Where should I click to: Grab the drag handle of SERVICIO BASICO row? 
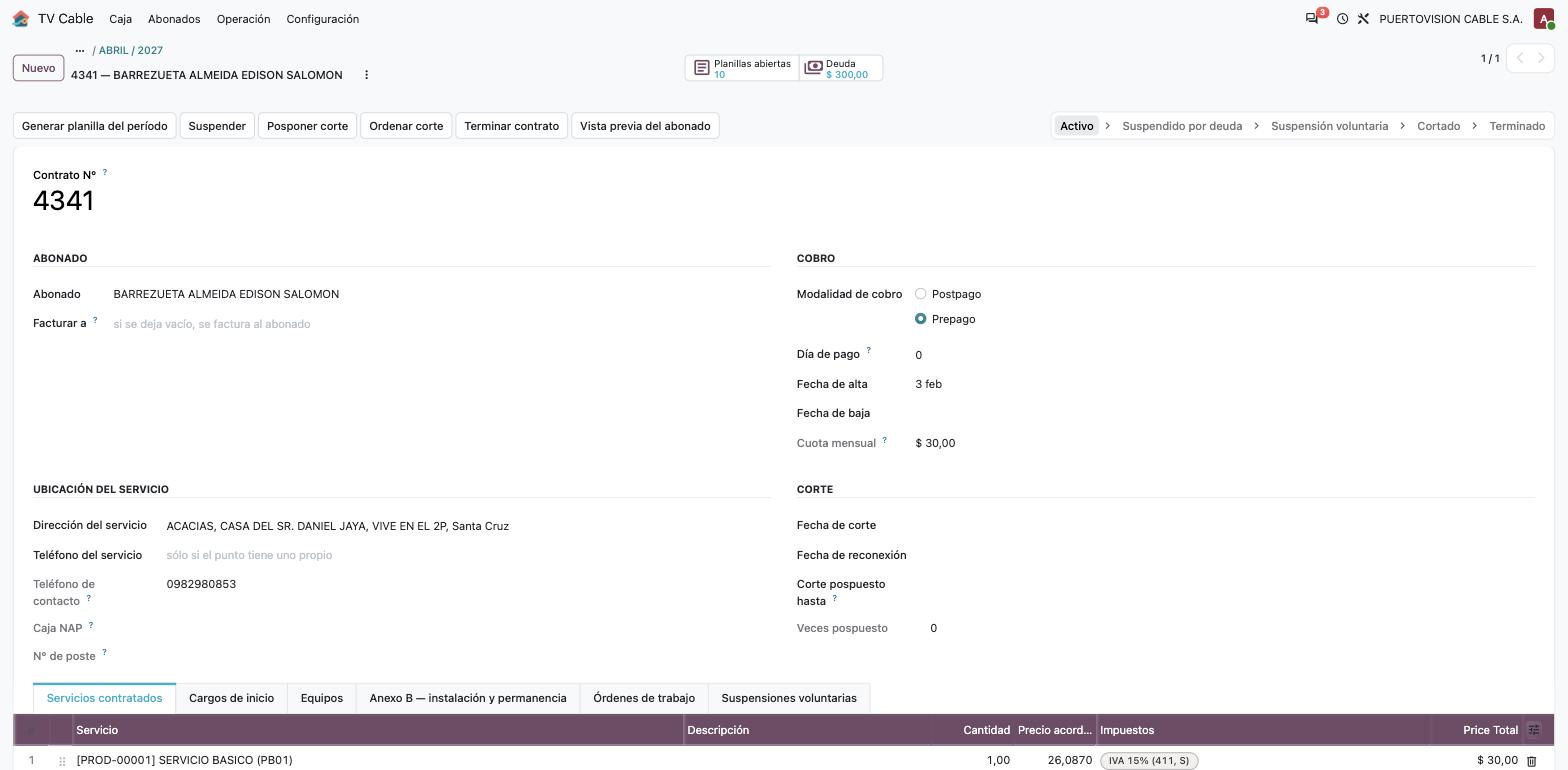[62, 761]
